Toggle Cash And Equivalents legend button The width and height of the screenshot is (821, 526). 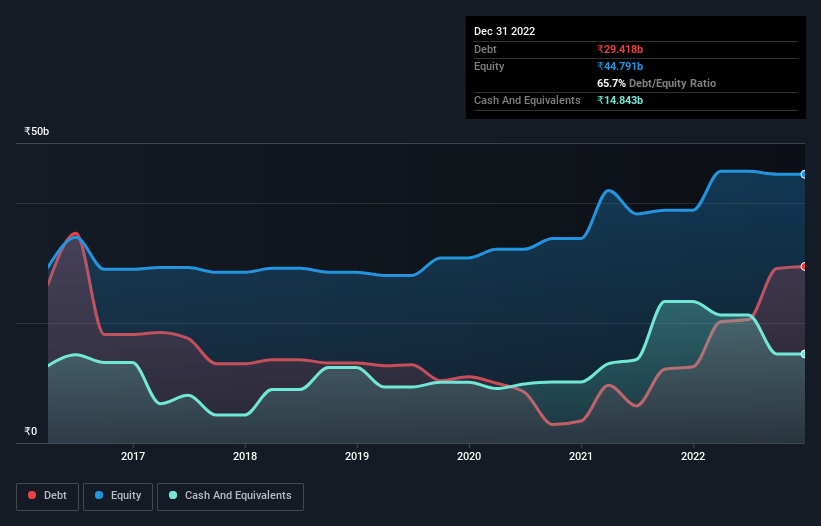click(x=230, y=496)
